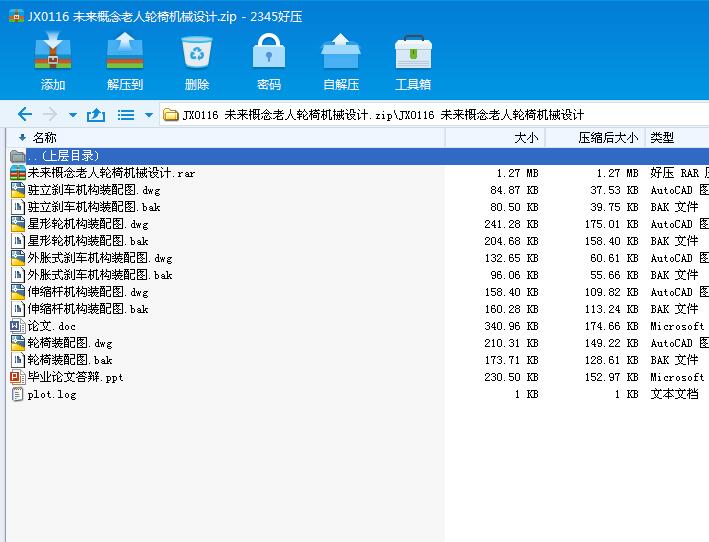Click the text file icon beside plot.log
Screen dimensions: 709x542
(x=18, y=394)
